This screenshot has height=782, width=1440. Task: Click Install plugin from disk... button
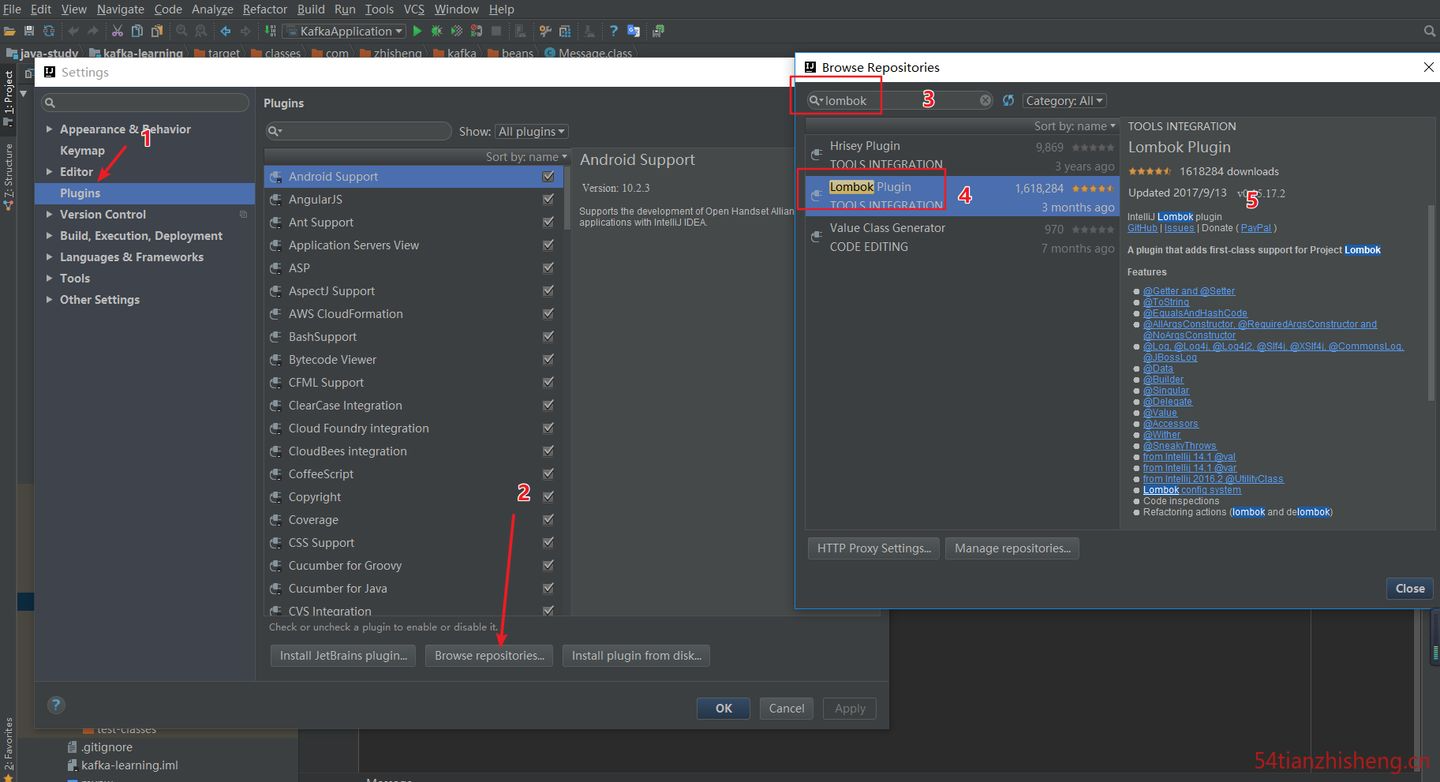tap(636, 656)
